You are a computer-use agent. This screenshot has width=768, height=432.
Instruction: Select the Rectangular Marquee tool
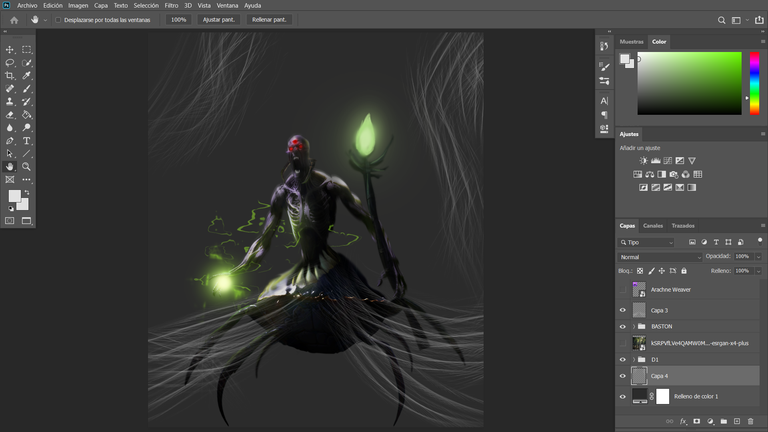(26, 49)
